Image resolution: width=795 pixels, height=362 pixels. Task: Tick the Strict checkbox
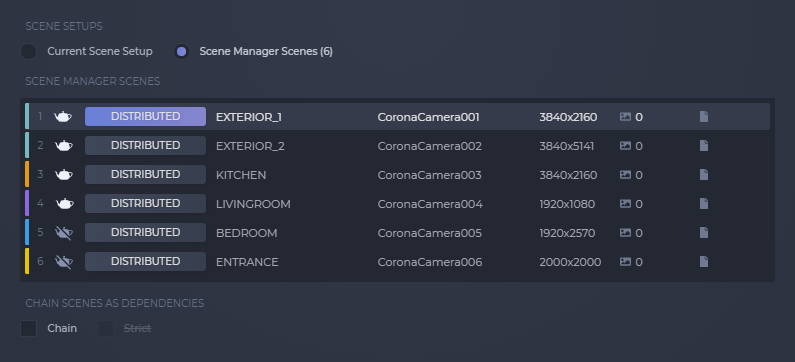(105, 329)
